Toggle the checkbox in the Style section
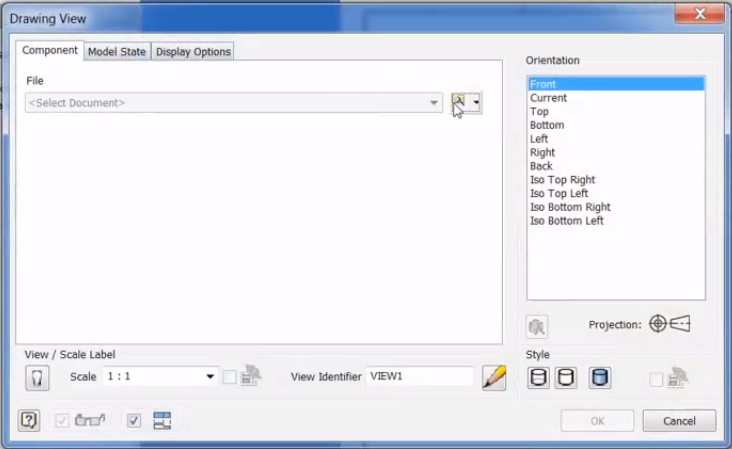The width and height of the screenshot is (732, 449). 656,379
